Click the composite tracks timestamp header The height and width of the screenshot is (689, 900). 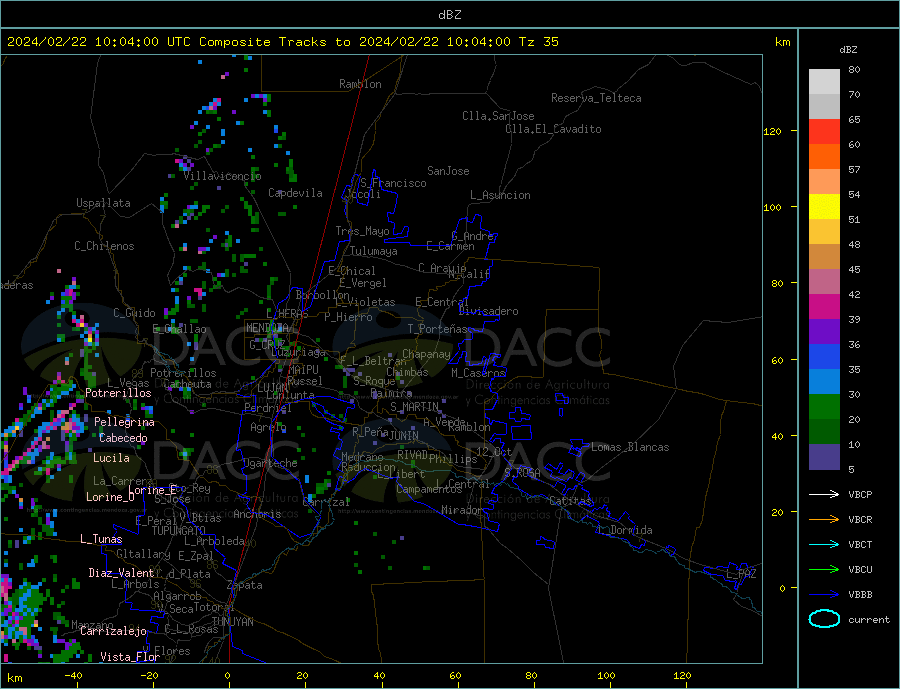coord(282,41)
